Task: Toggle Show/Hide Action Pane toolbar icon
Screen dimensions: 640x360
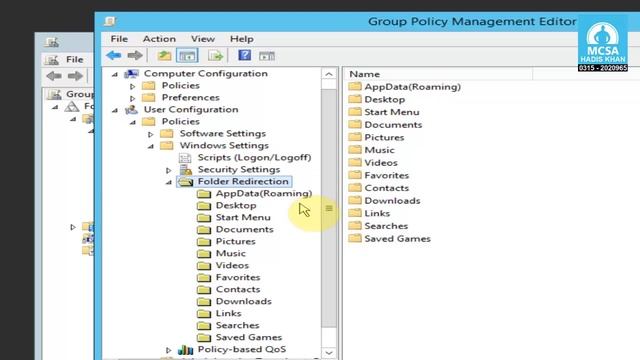Action: click(x=267, y=56)
